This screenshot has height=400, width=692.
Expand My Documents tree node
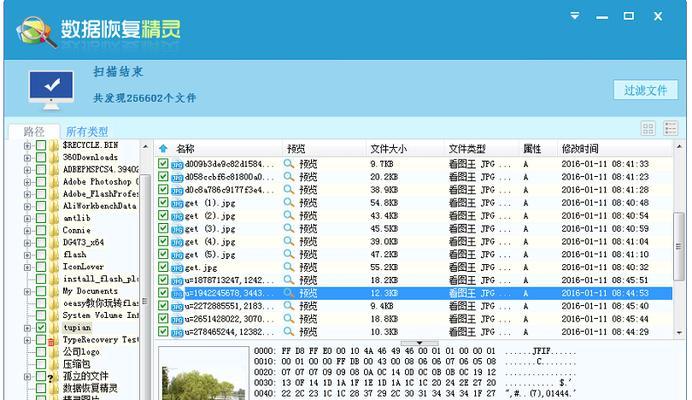(27, 291)
